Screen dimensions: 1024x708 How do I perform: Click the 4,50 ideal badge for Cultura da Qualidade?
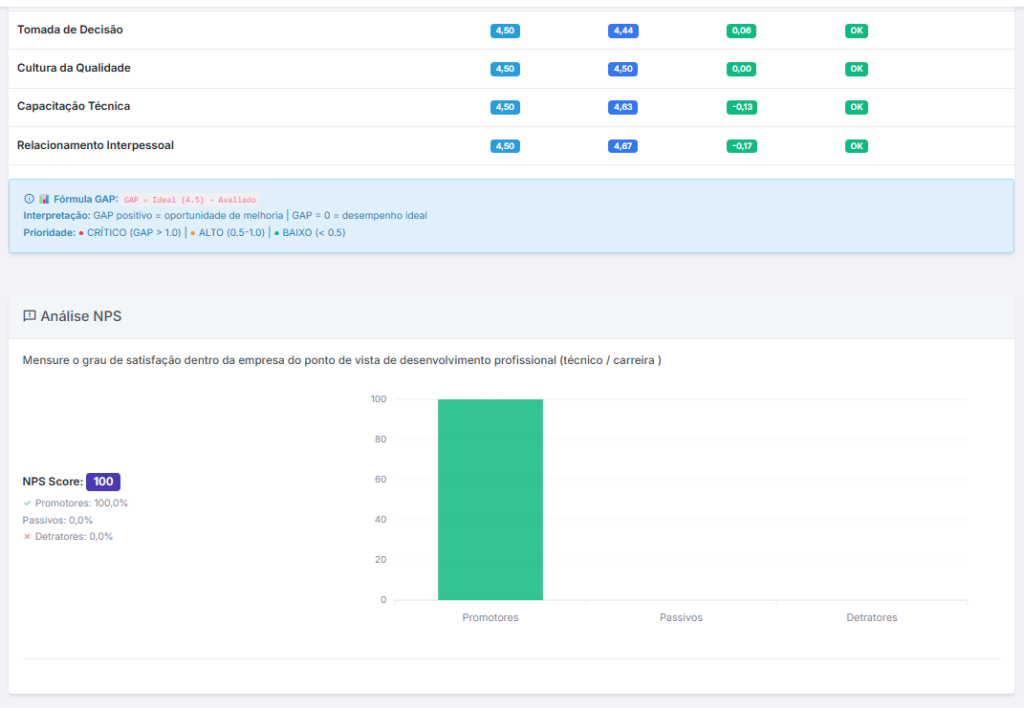click(505, 69)
